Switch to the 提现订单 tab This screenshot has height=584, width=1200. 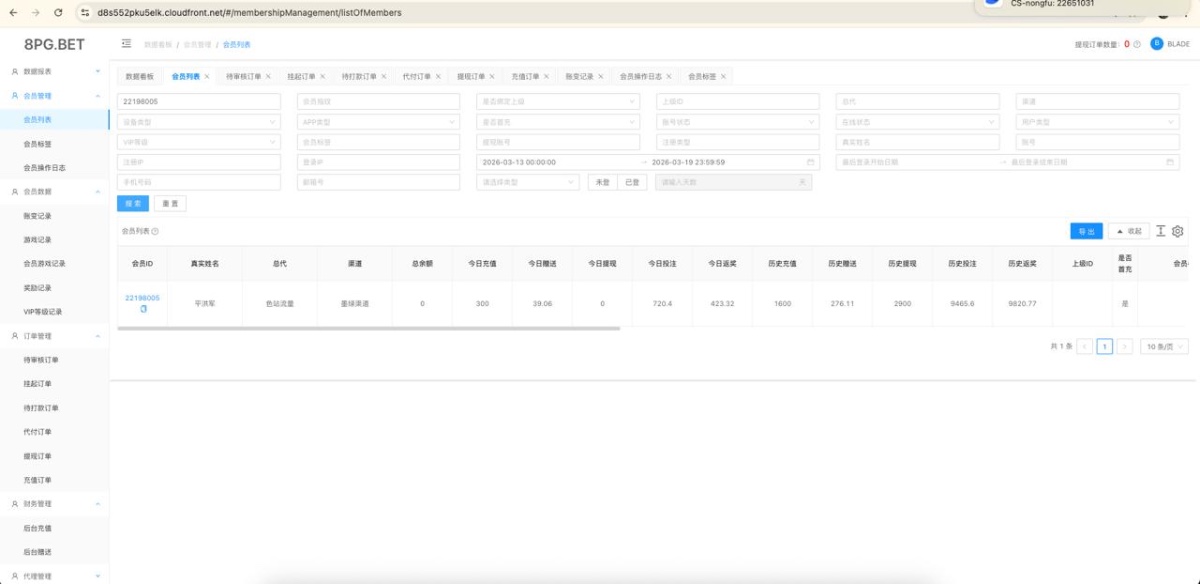471,76
